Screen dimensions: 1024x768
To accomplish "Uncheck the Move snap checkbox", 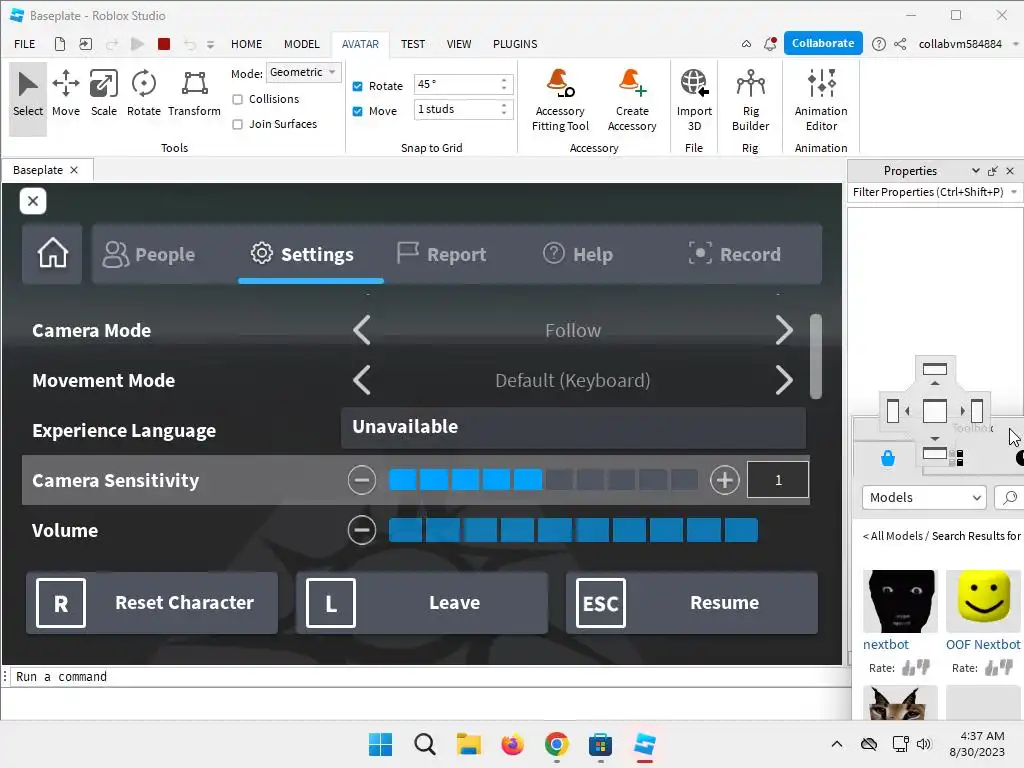I will tap(357, 111).
